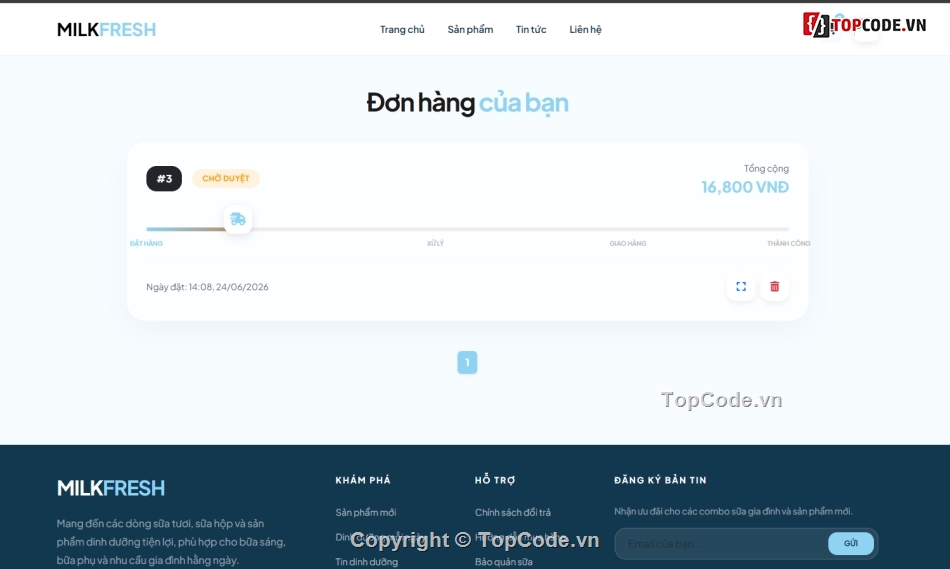The height and width of the screenshot is (569, 950).
Task: Click the THÀNH CÔNG progress step label
Action: 788,244
